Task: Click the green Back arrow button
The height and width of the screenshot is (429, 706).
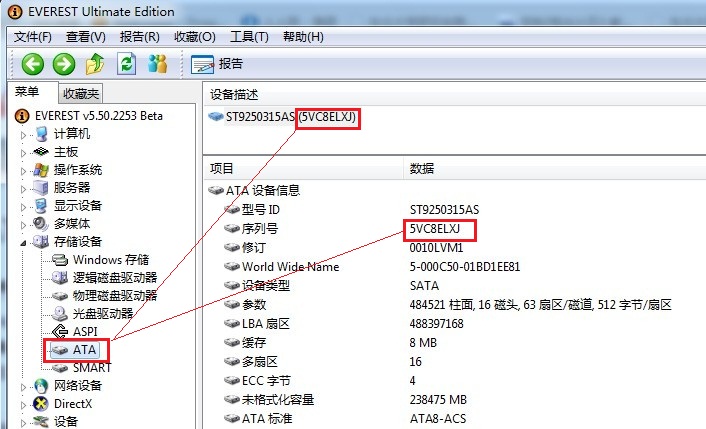Action: [32, 64]
